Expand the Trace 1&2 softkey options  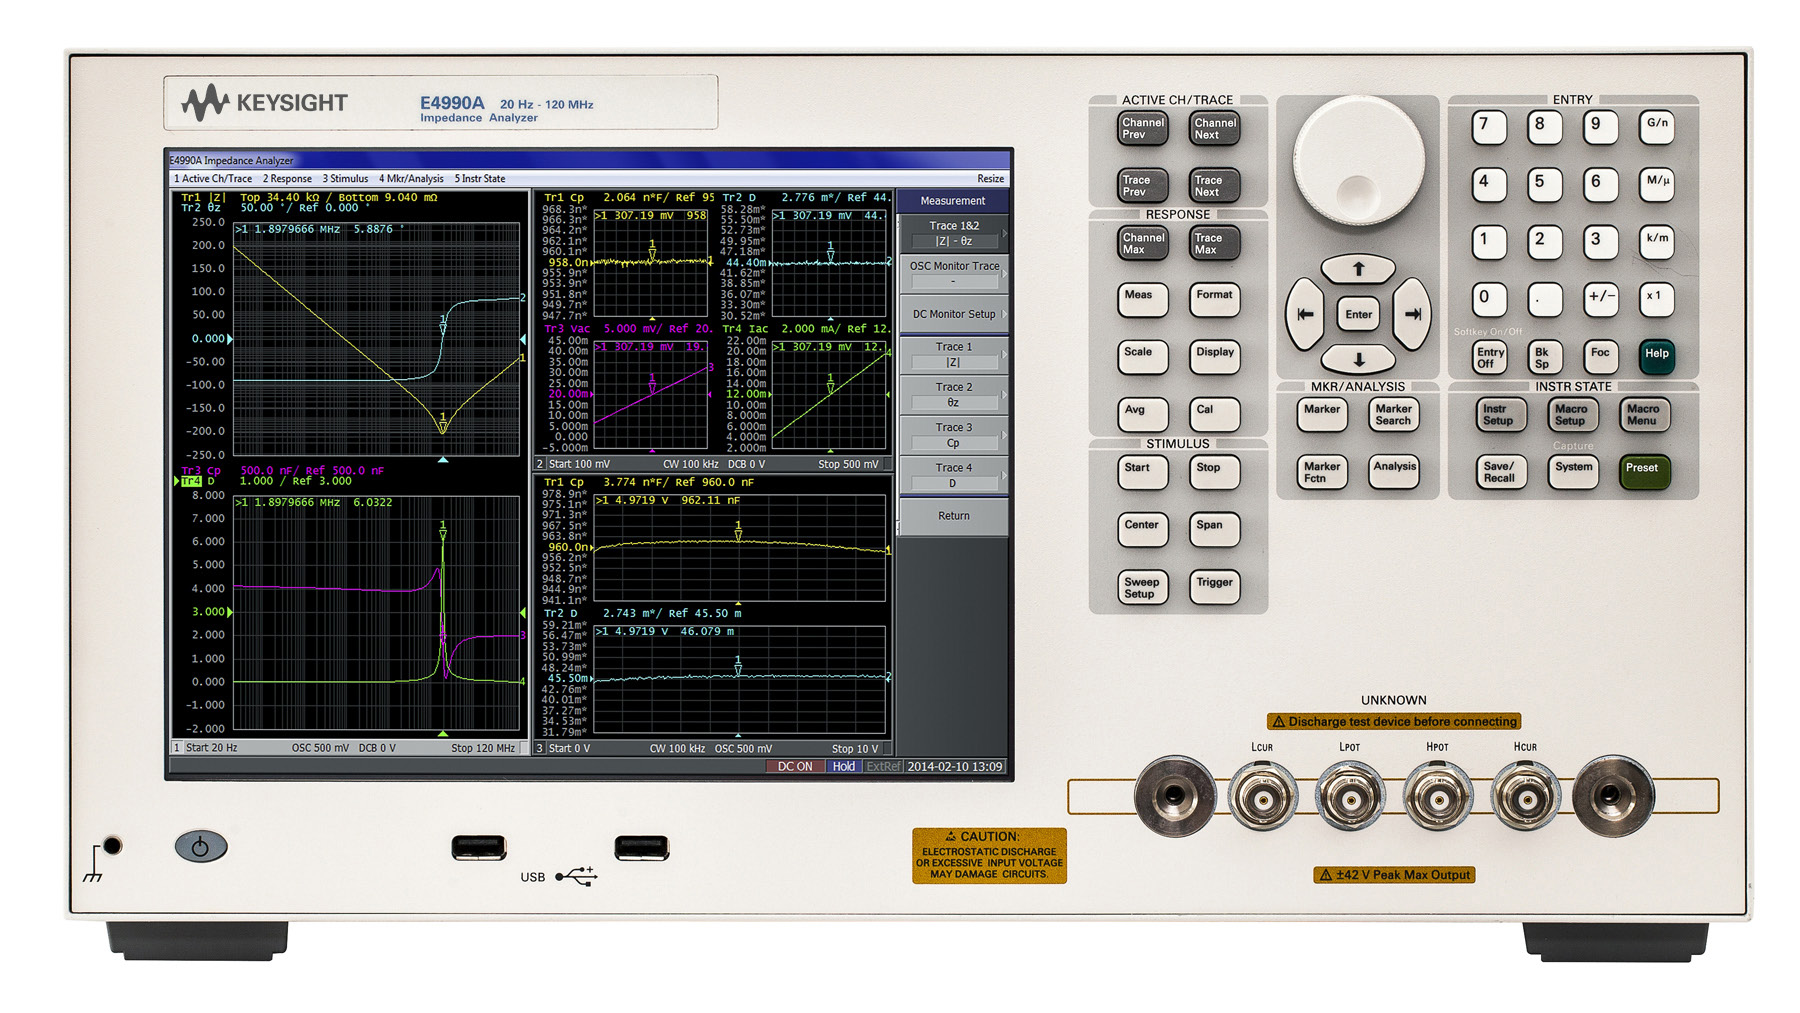(953, 233)
